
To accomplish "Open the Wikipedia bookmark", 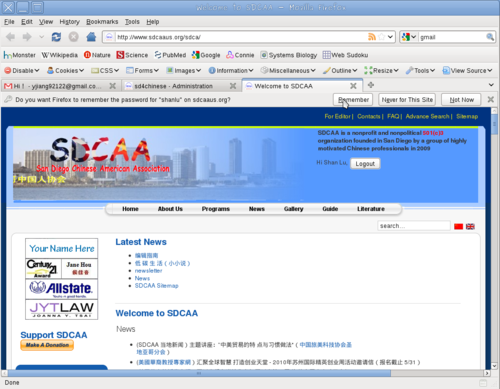I will pos(60,55).
